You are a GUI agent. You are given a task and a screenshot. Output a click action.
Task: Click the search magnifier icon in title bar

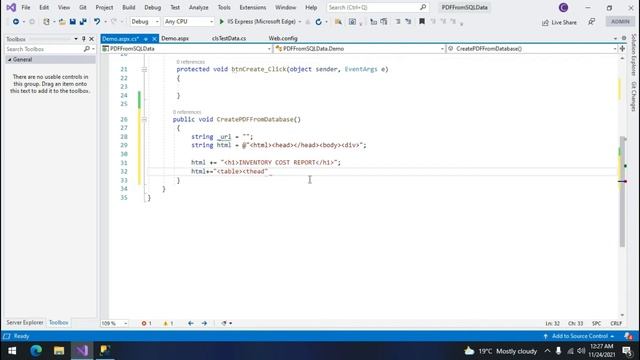point(423,7)
